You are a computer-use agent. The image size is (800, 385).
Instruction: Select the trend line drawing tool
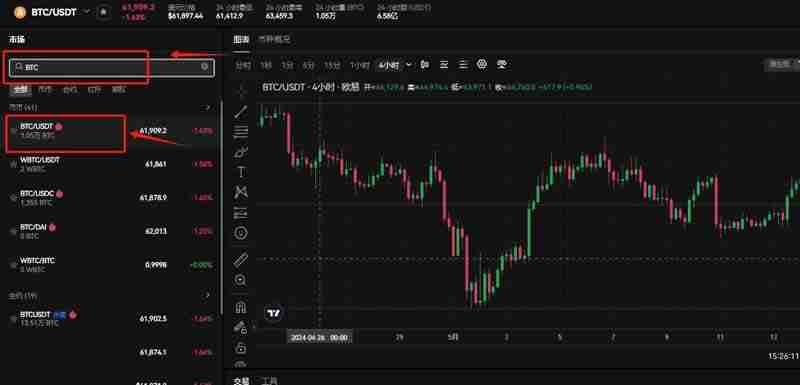(240, 112)
